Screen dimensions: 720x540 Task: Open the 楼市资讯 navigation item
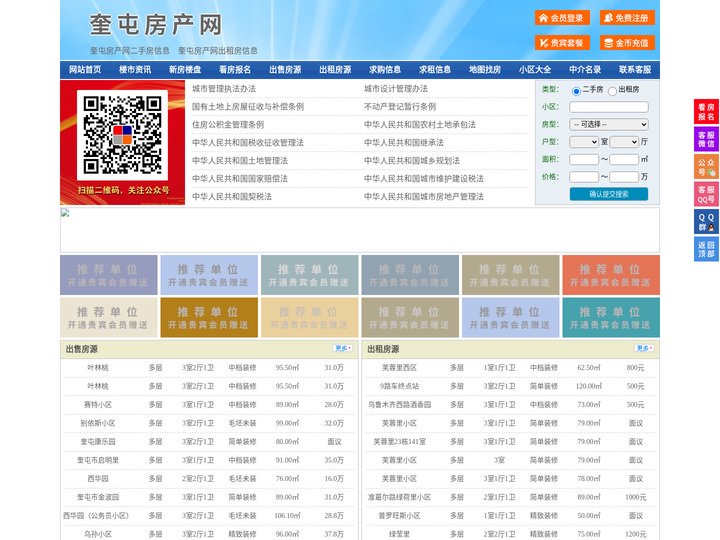pos(135,70)
